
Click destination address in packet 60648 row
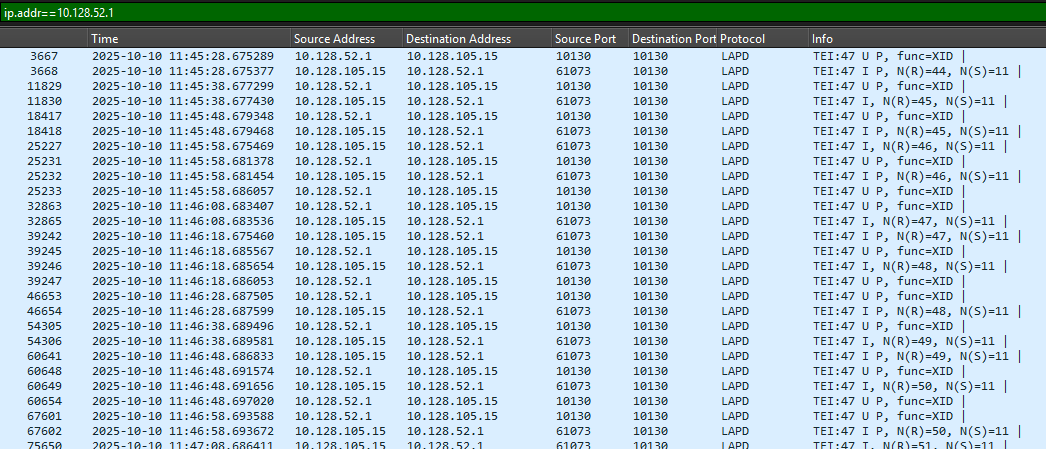click(x=452, y=371)
